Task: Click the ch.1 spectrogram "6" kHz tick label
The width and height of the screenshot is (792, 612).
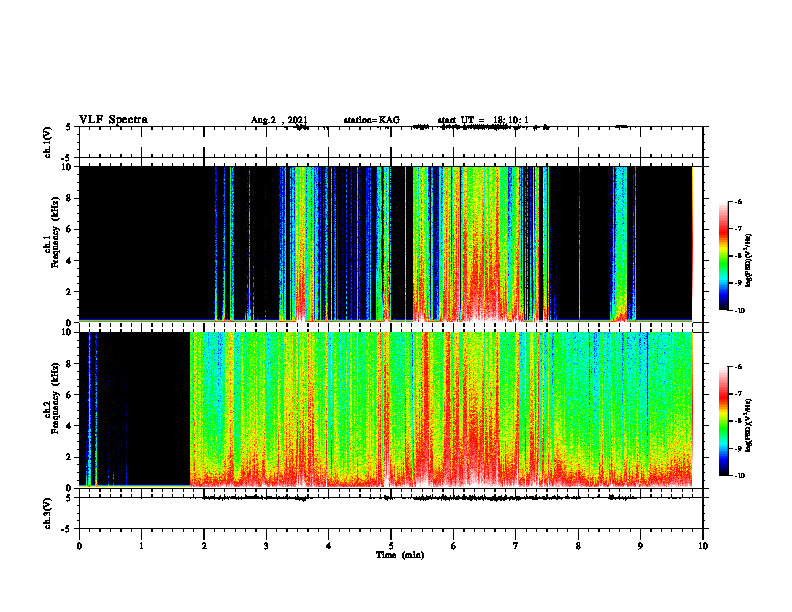Action: click(x=70, y=229)
